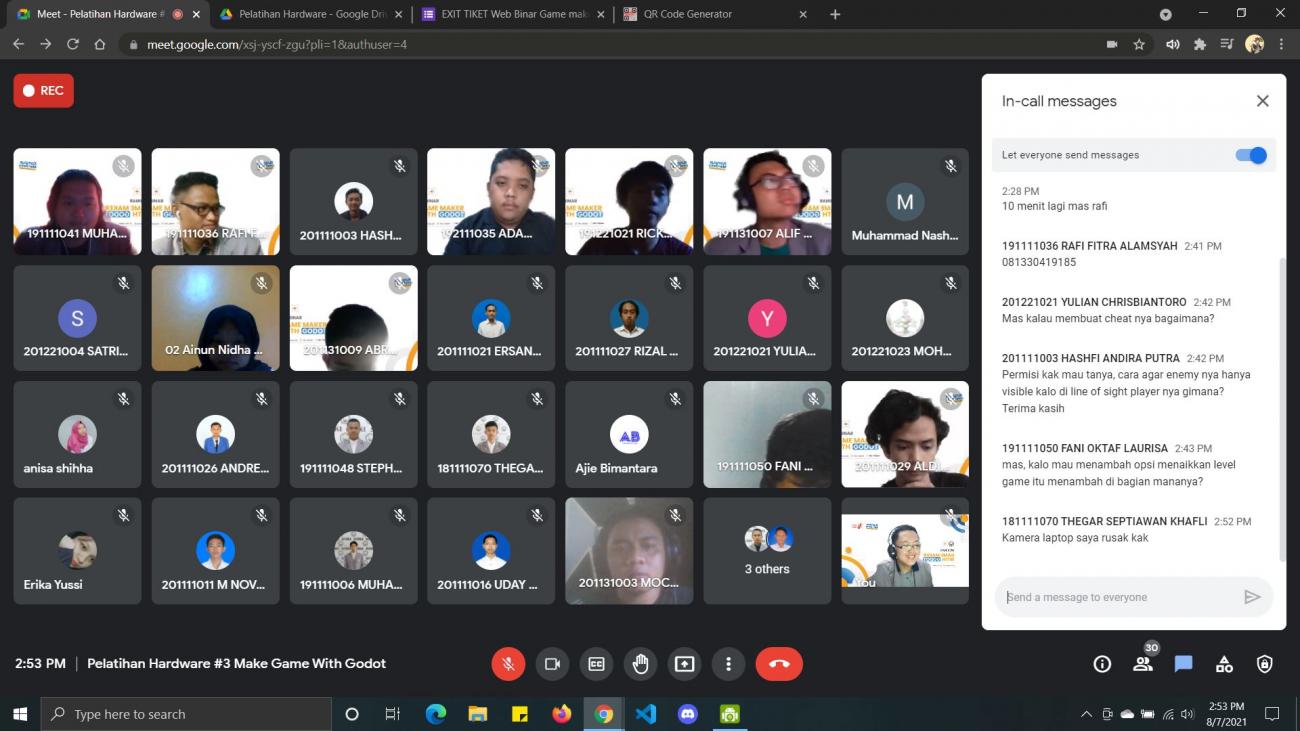
Task: Close the In-call messages panel
Action: (1262, 101)
